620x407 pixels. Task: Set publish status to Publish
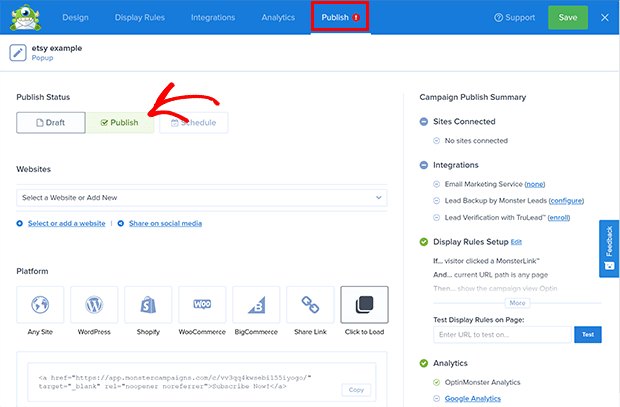(x=120, y=123)
